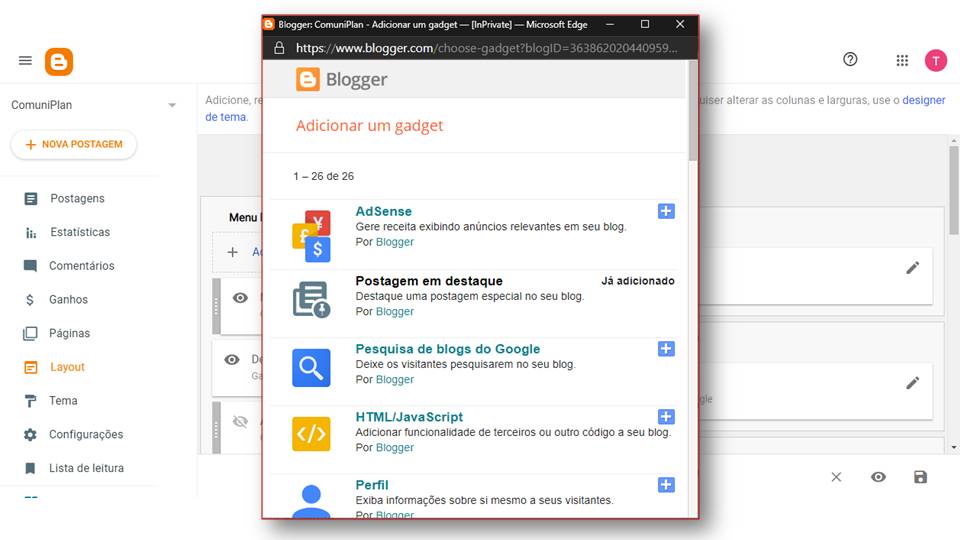Add Pesquisa de blogs do Google gadget
The width and height of the screenshot is (960, 540).
click(x=666, y=349)
